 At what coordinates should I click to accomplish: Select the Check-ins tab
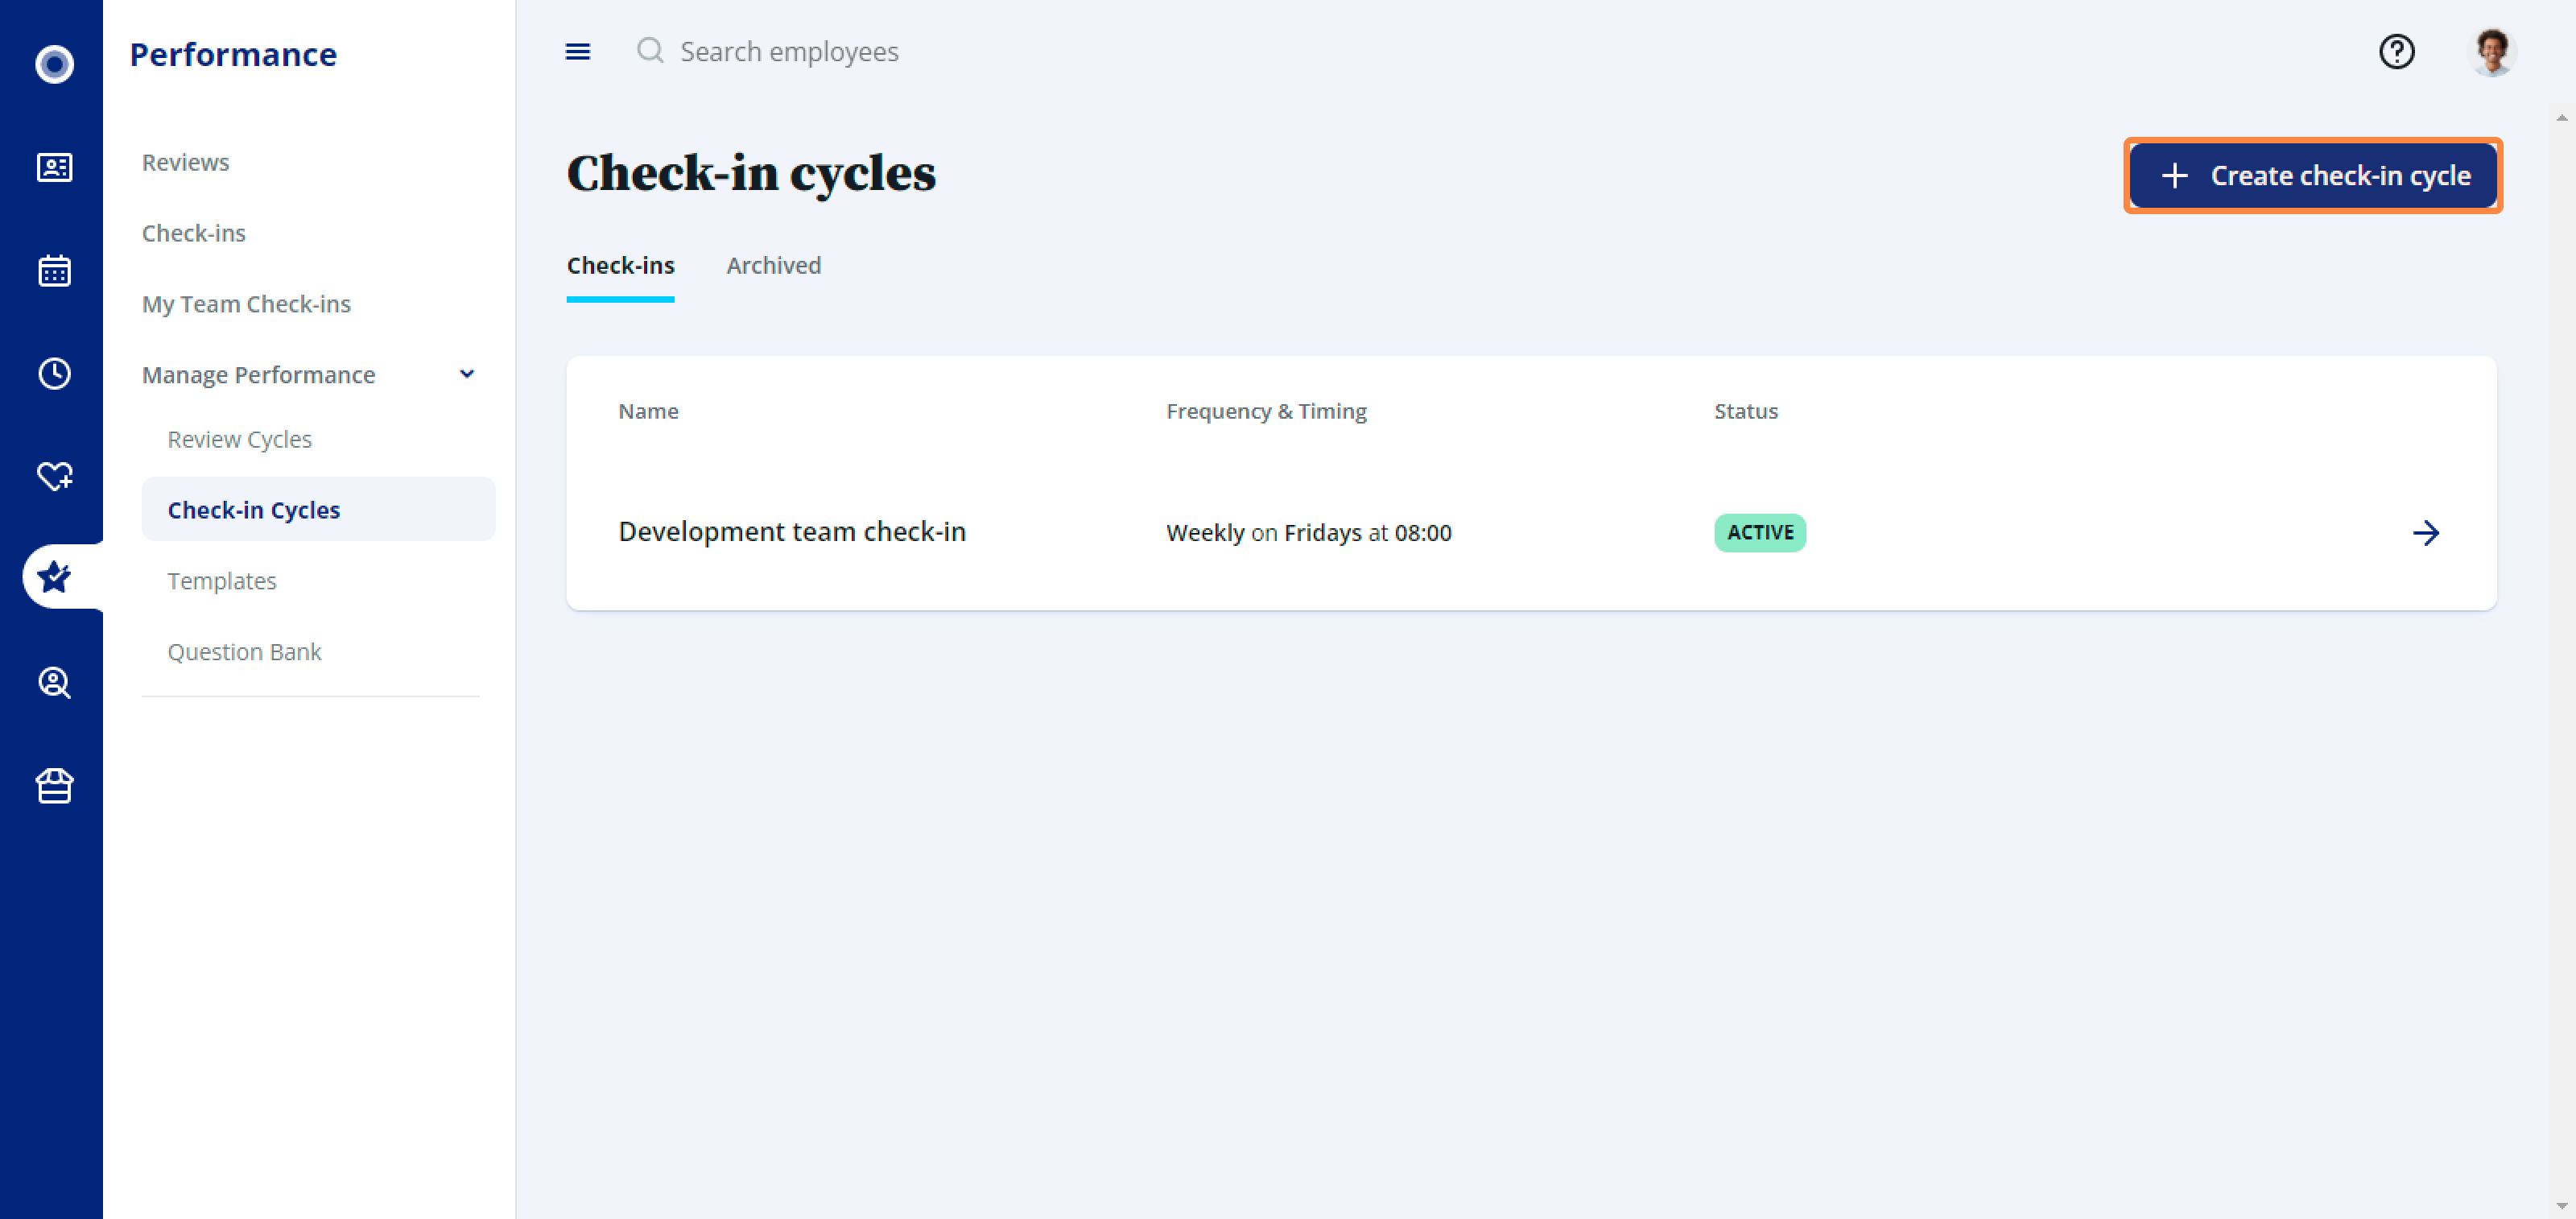[620, 265]
